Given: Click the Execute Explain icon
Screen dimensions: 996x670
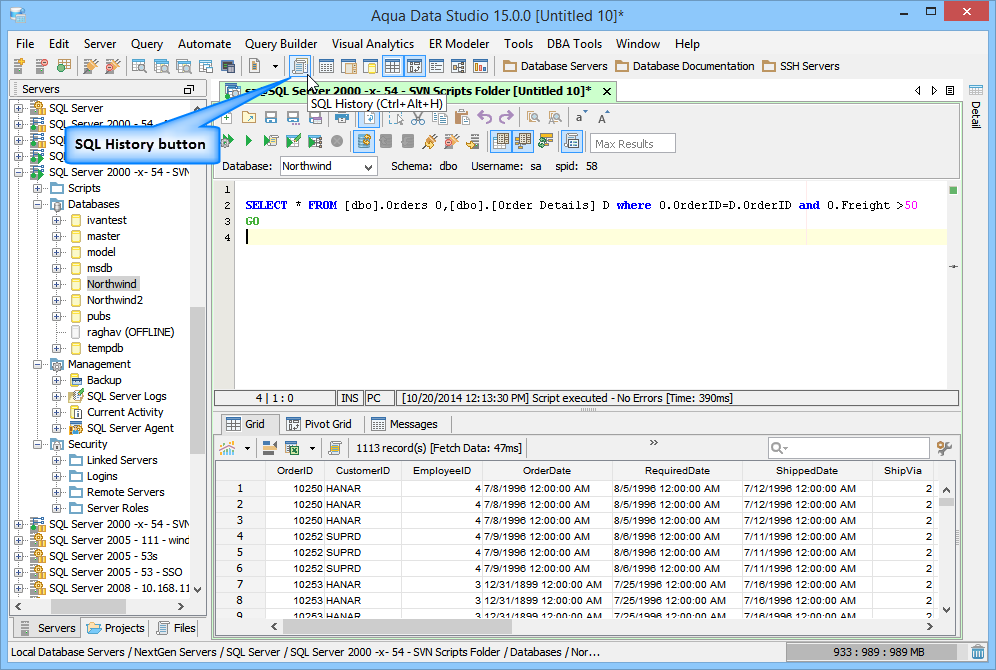Looking at the screenshot, I should (314, 141).
